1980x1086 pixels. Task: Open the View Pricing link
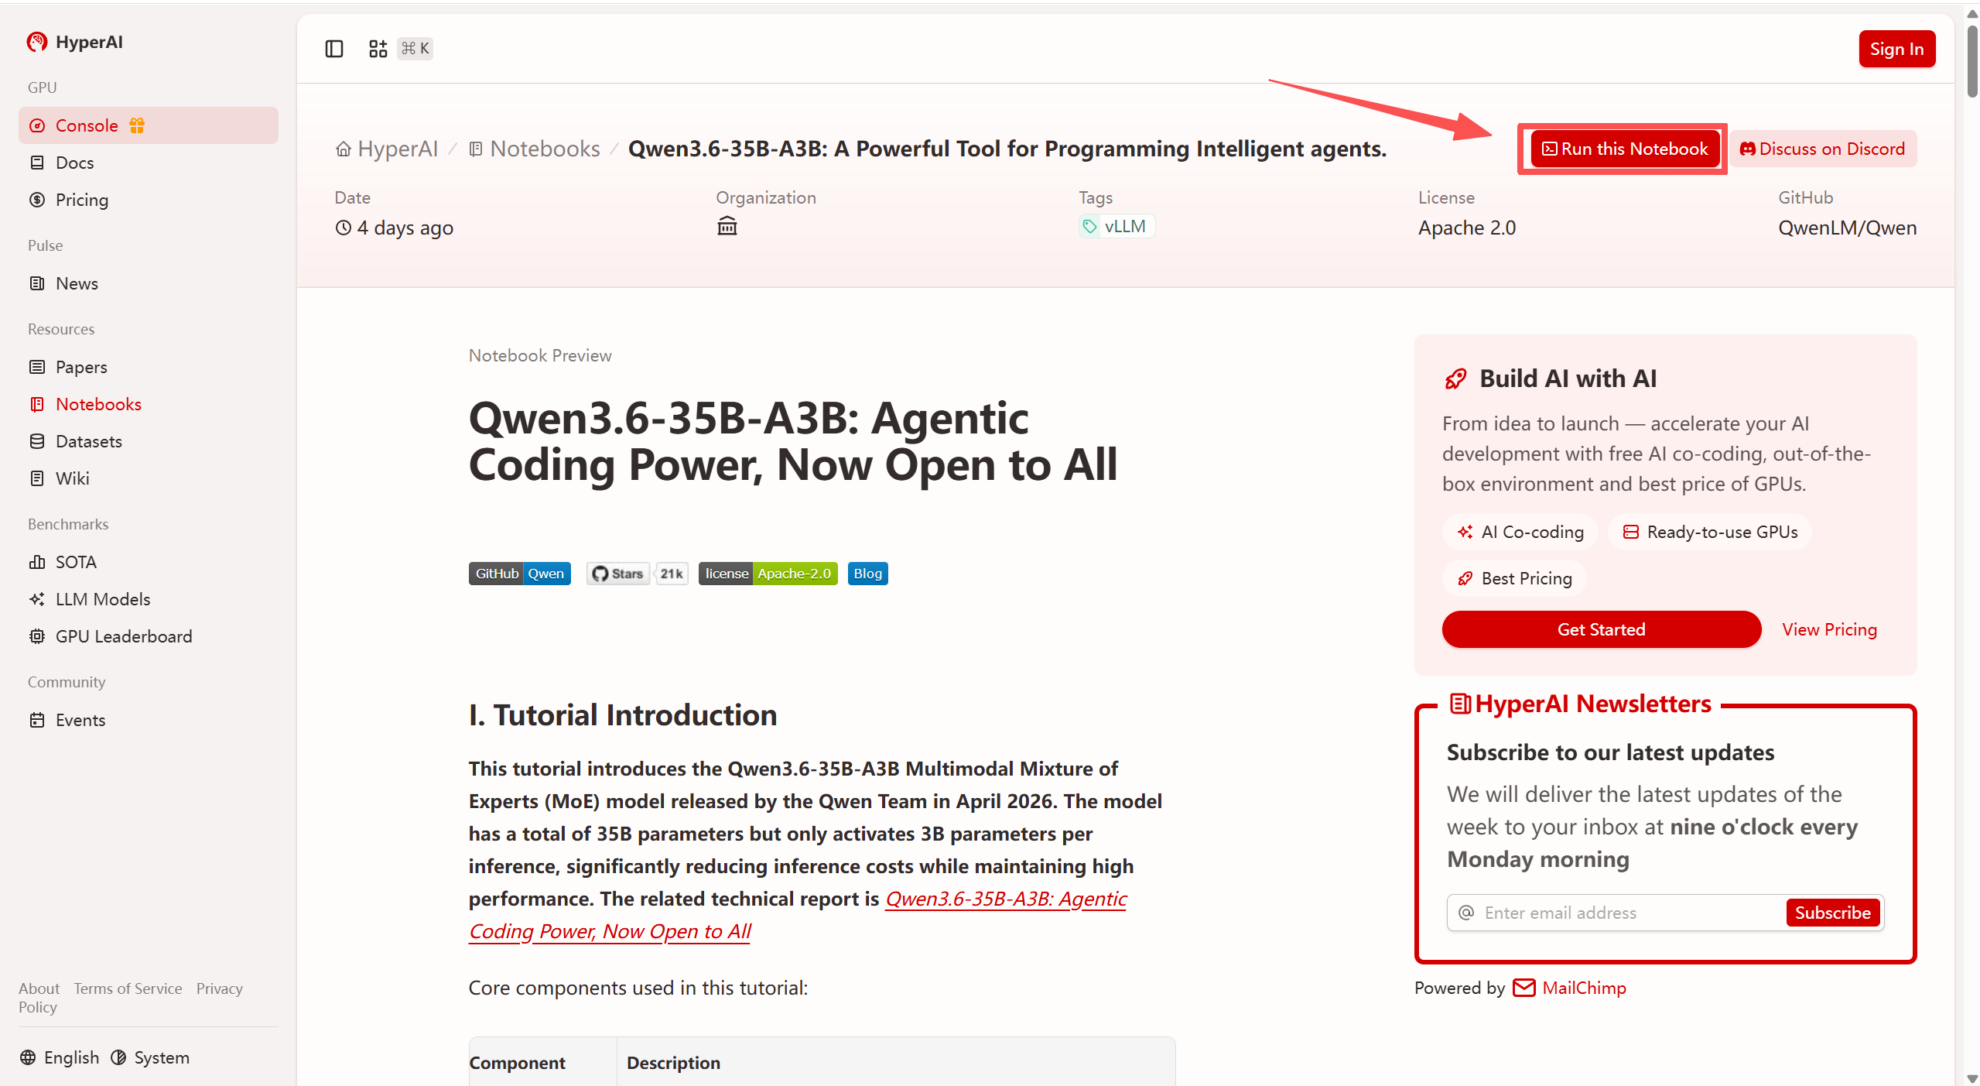(1829, 629)
